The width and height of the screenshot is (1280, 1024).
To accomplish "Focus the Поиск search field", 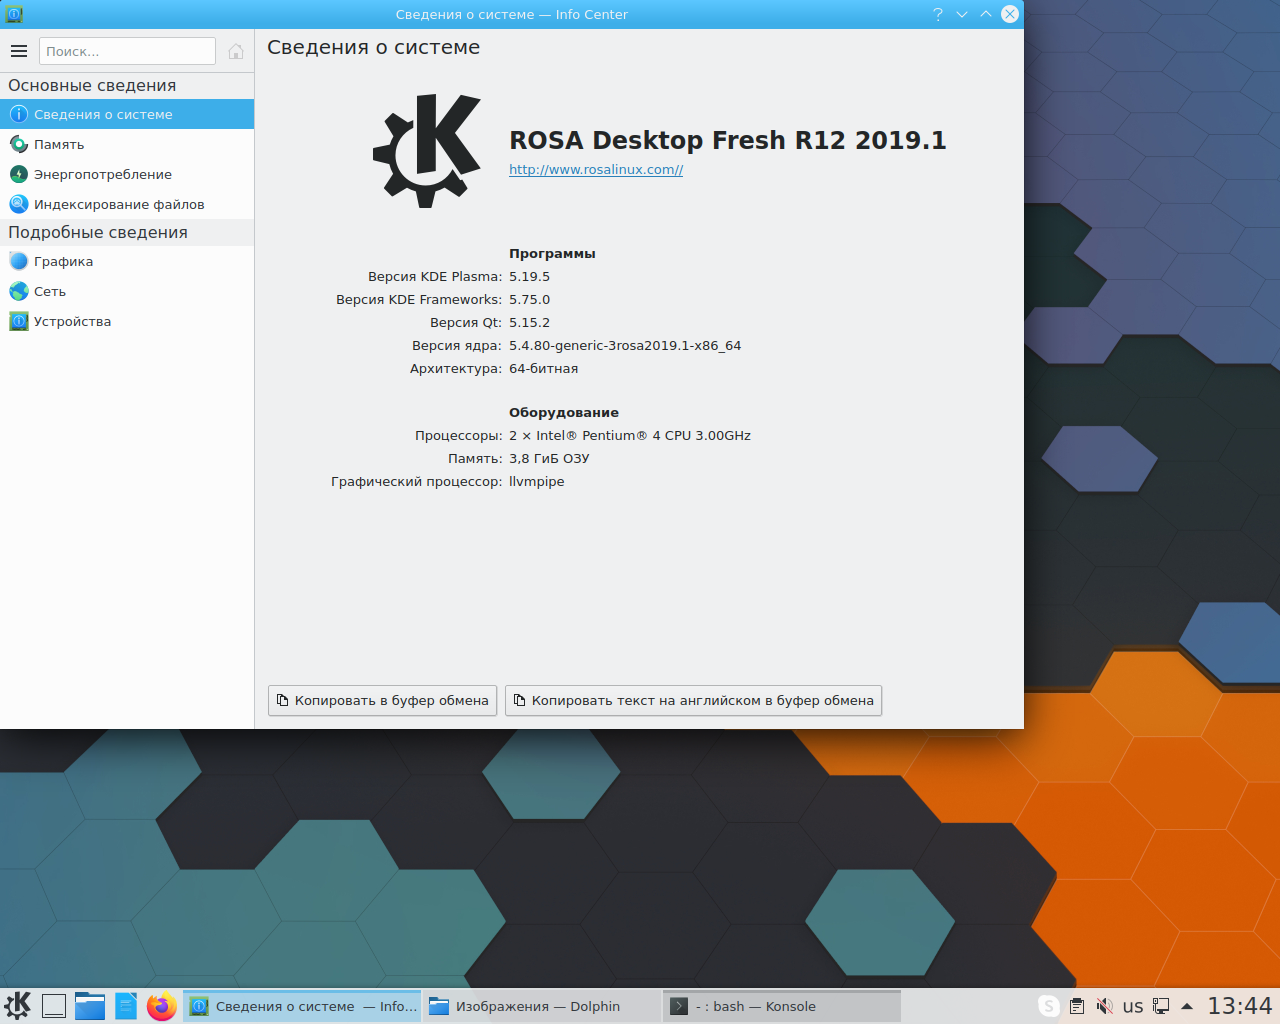I will (x=127, y=51).
